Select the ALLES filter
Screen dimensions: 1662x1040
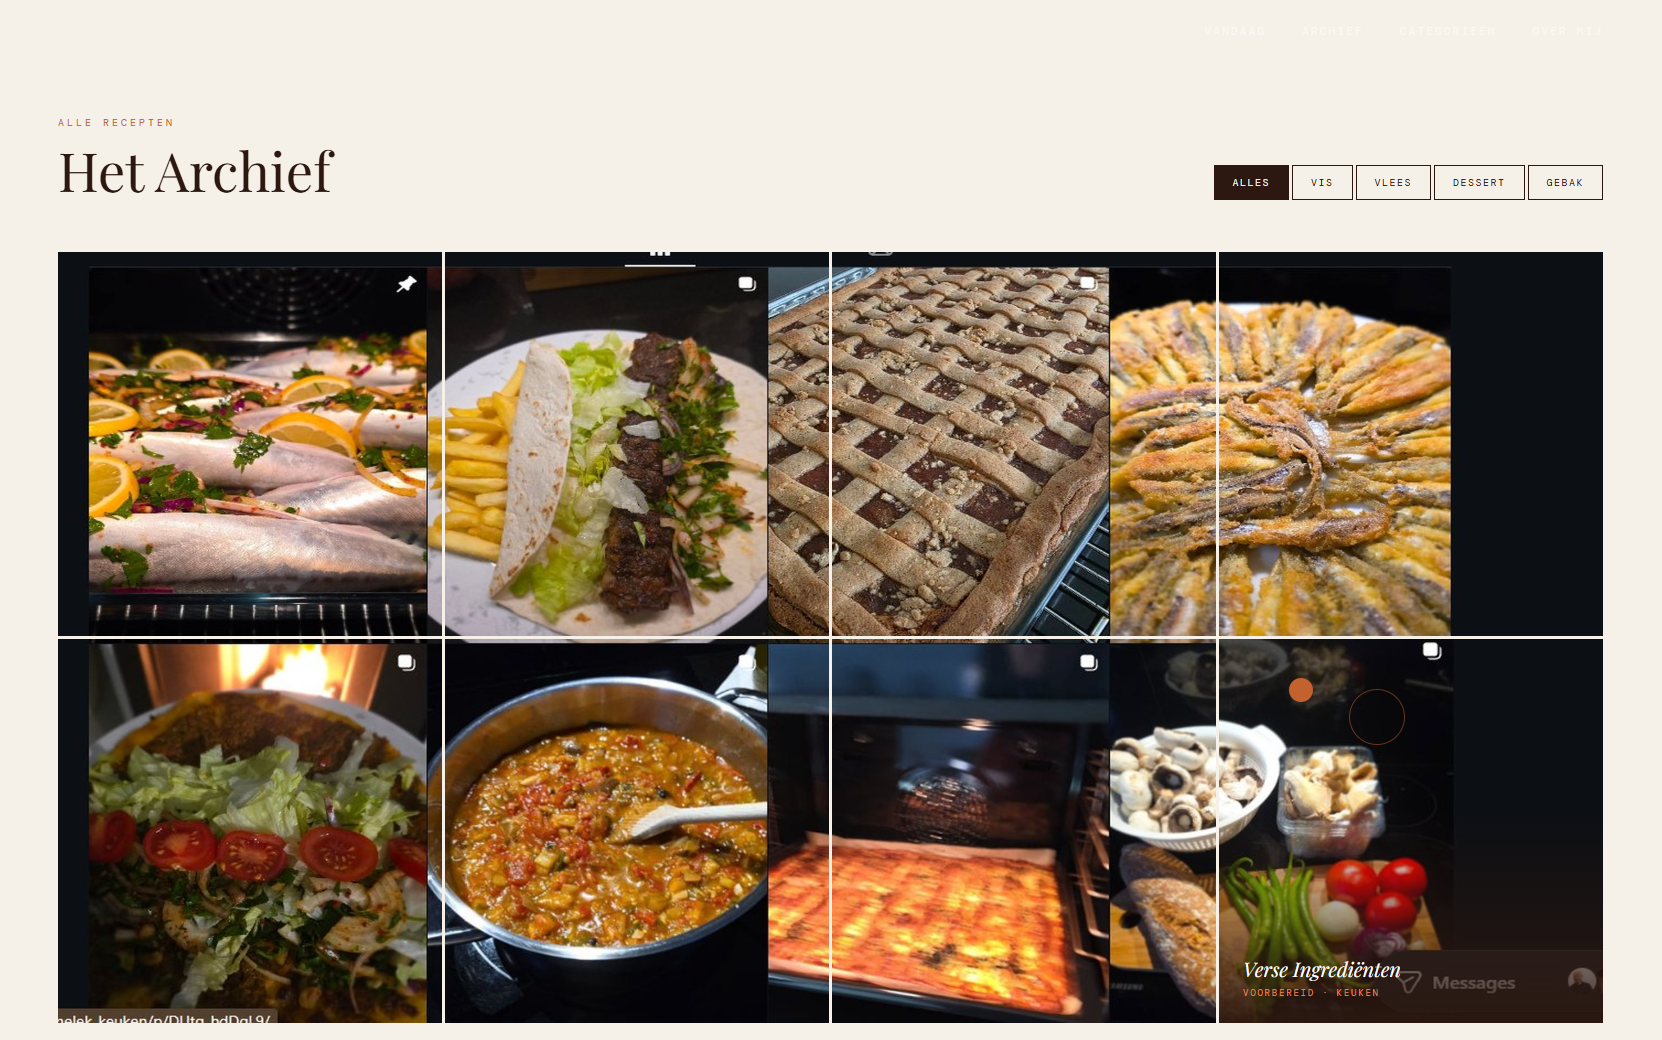point(1251,182)
